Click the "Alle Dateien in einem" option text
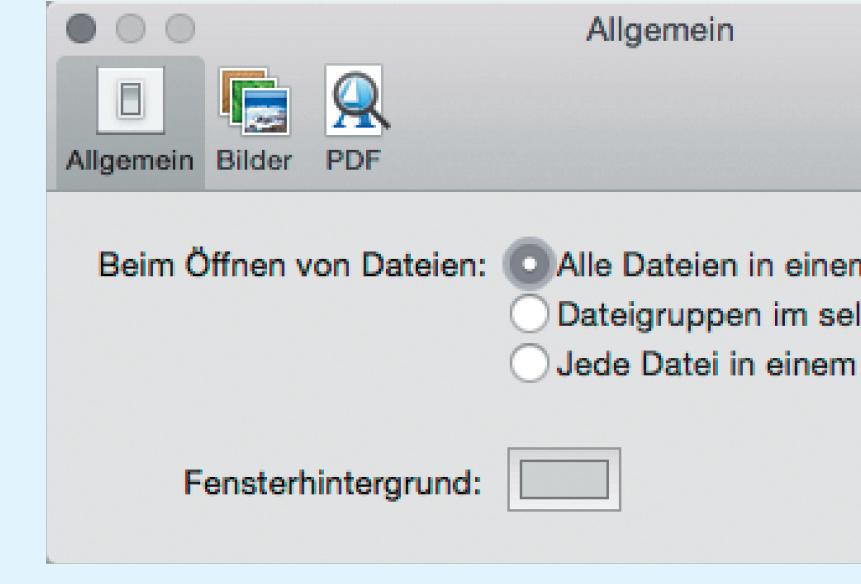 (x=708, y=265)
